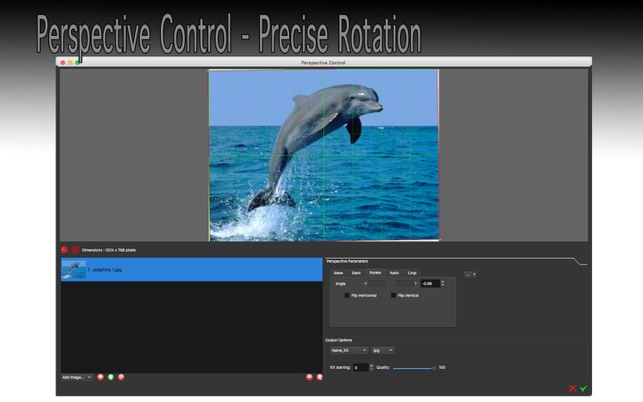This screenshot has height=402, width=643.
Task: Click the Quality value 100
Action: pyautogui.click(x=442, y=368)
